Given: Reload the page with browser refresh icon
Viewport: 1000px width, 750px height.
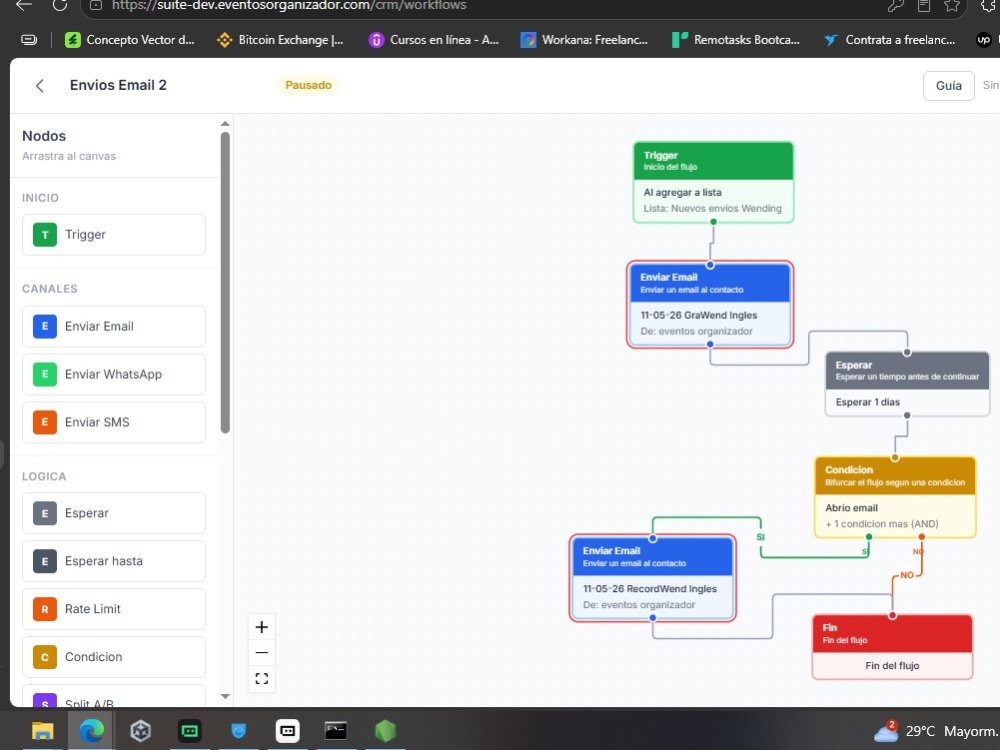Looking at the screenshot, I should pos(60,5).
